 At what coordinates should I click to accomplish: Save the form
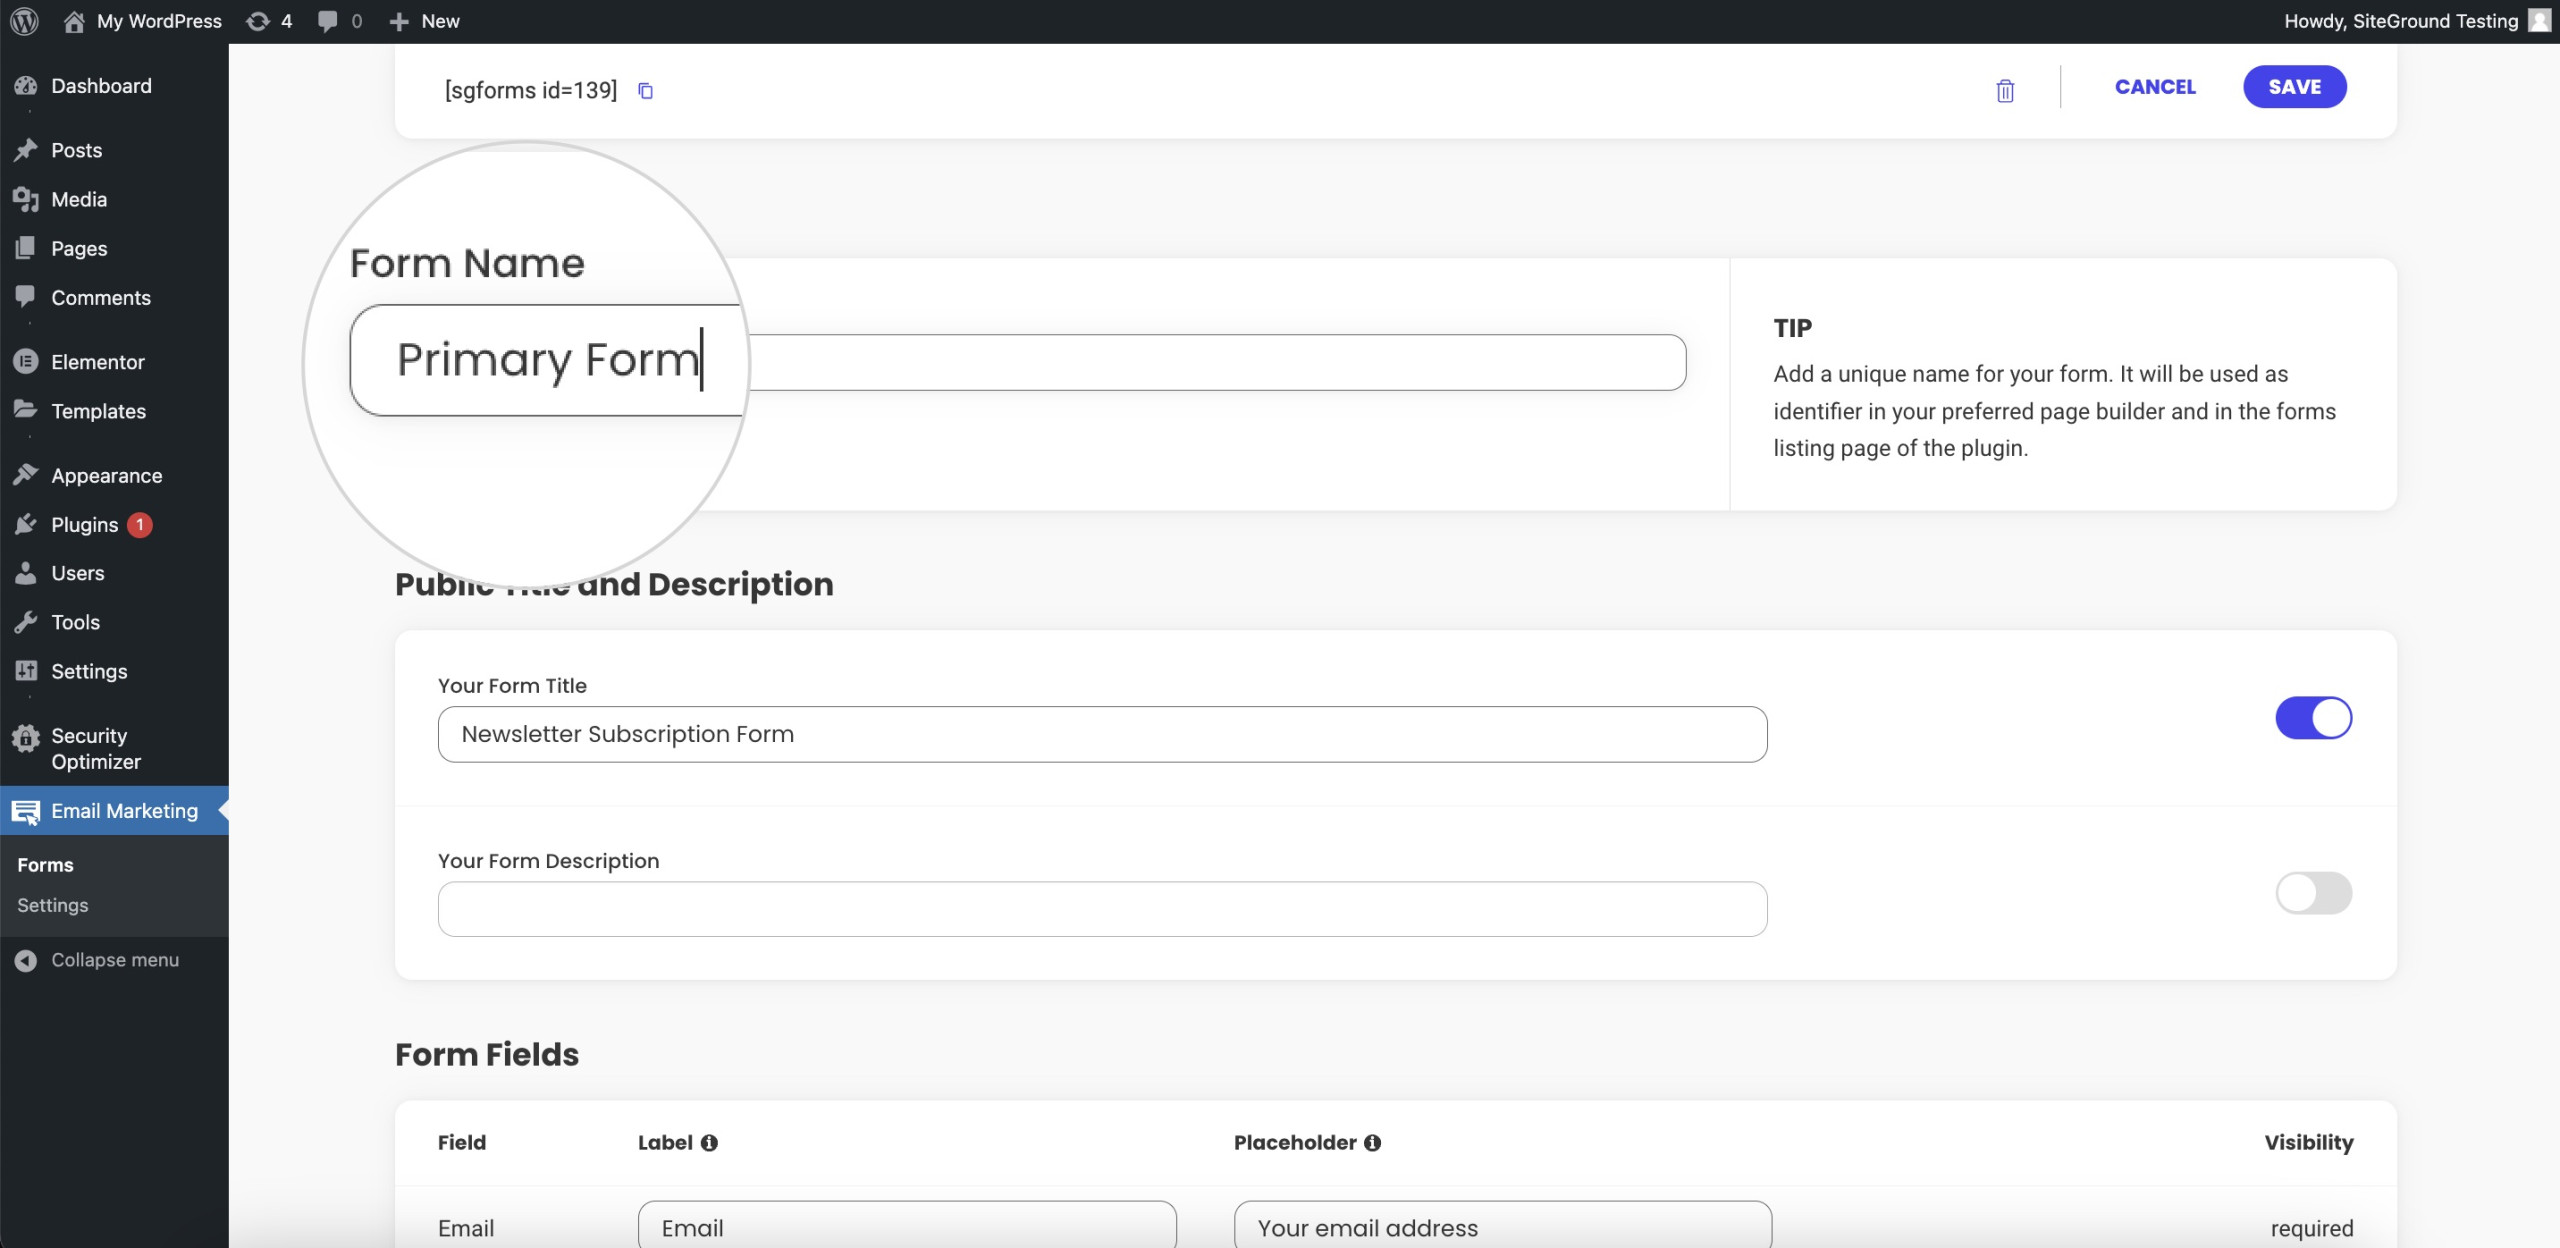(x=2294, y=87)
